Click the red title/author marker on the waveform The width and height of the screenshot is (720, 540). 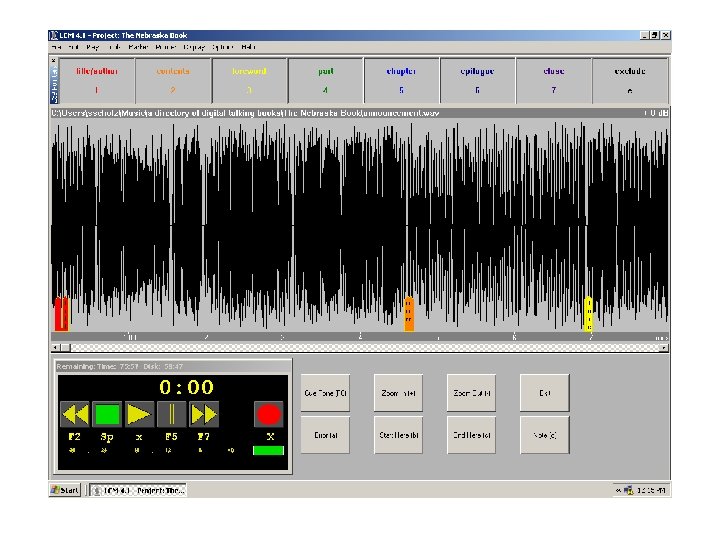pyautogui.click(x=62, y=314)
